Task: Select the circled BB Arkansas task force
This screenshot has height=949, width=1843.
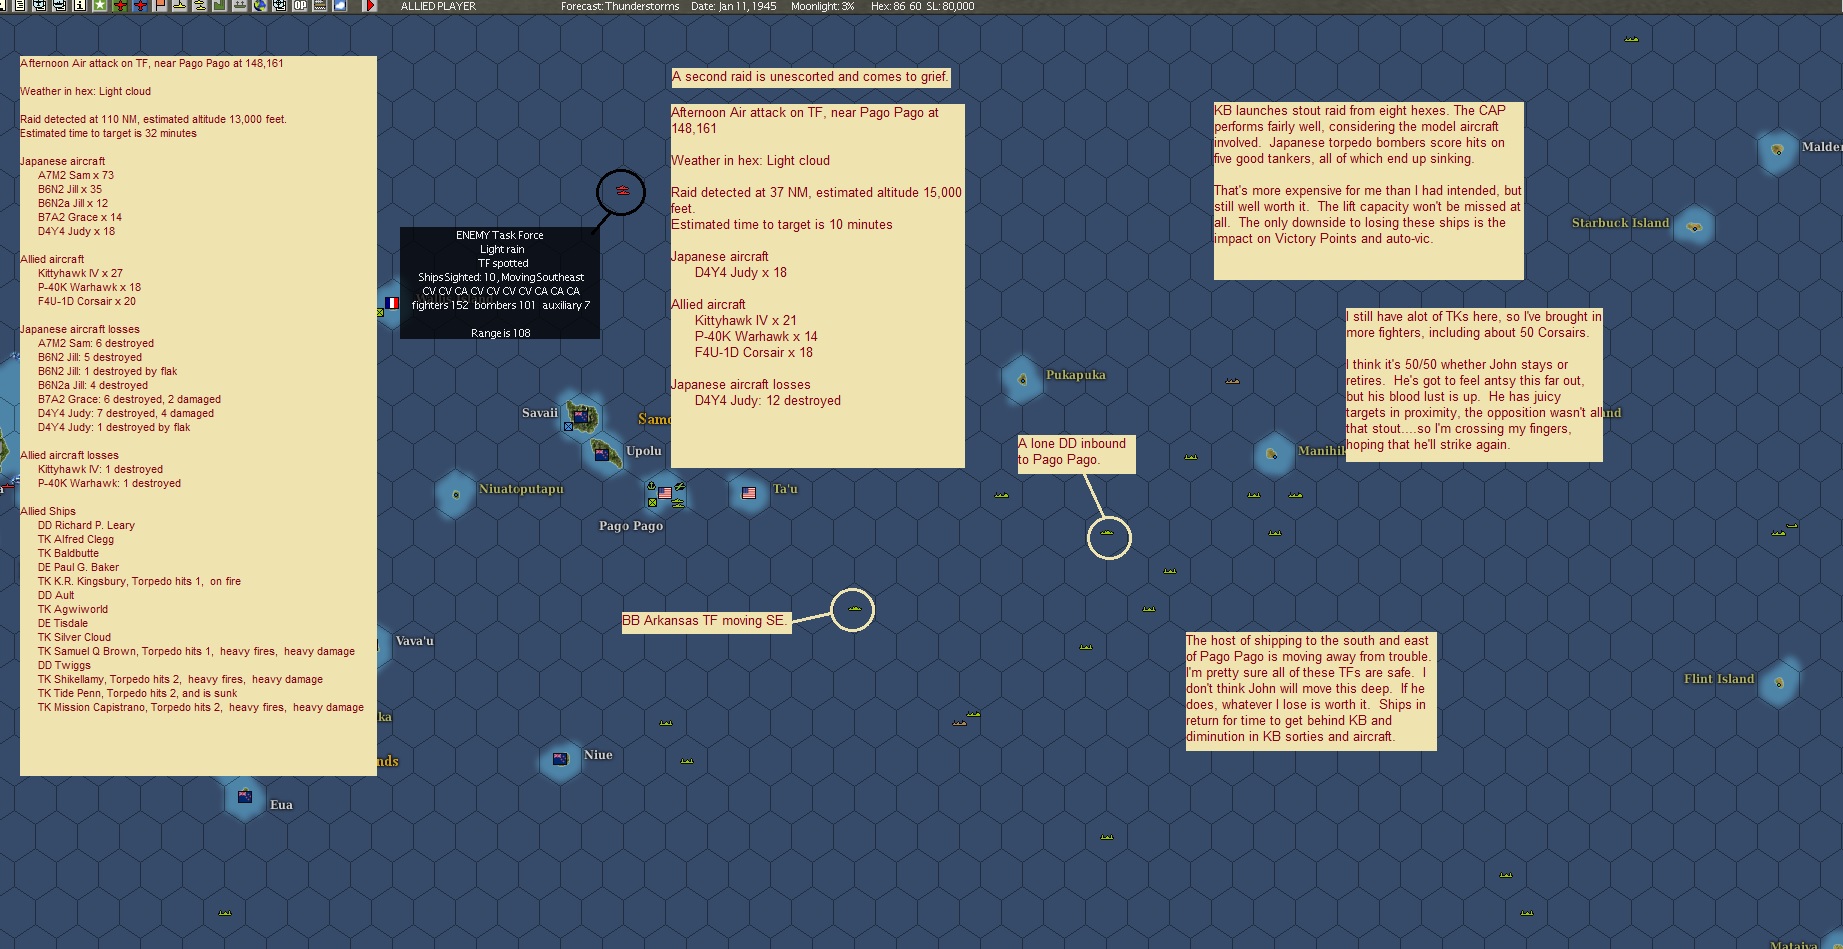Action: [x=854, y=608]
